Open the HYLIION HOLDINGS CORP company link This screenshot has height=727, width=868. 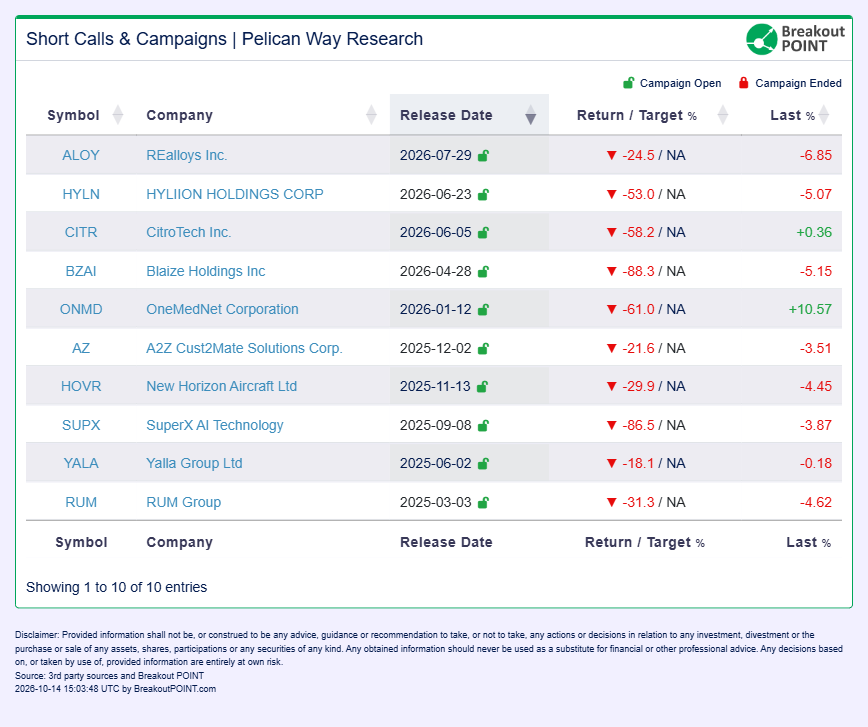[235, 194]
